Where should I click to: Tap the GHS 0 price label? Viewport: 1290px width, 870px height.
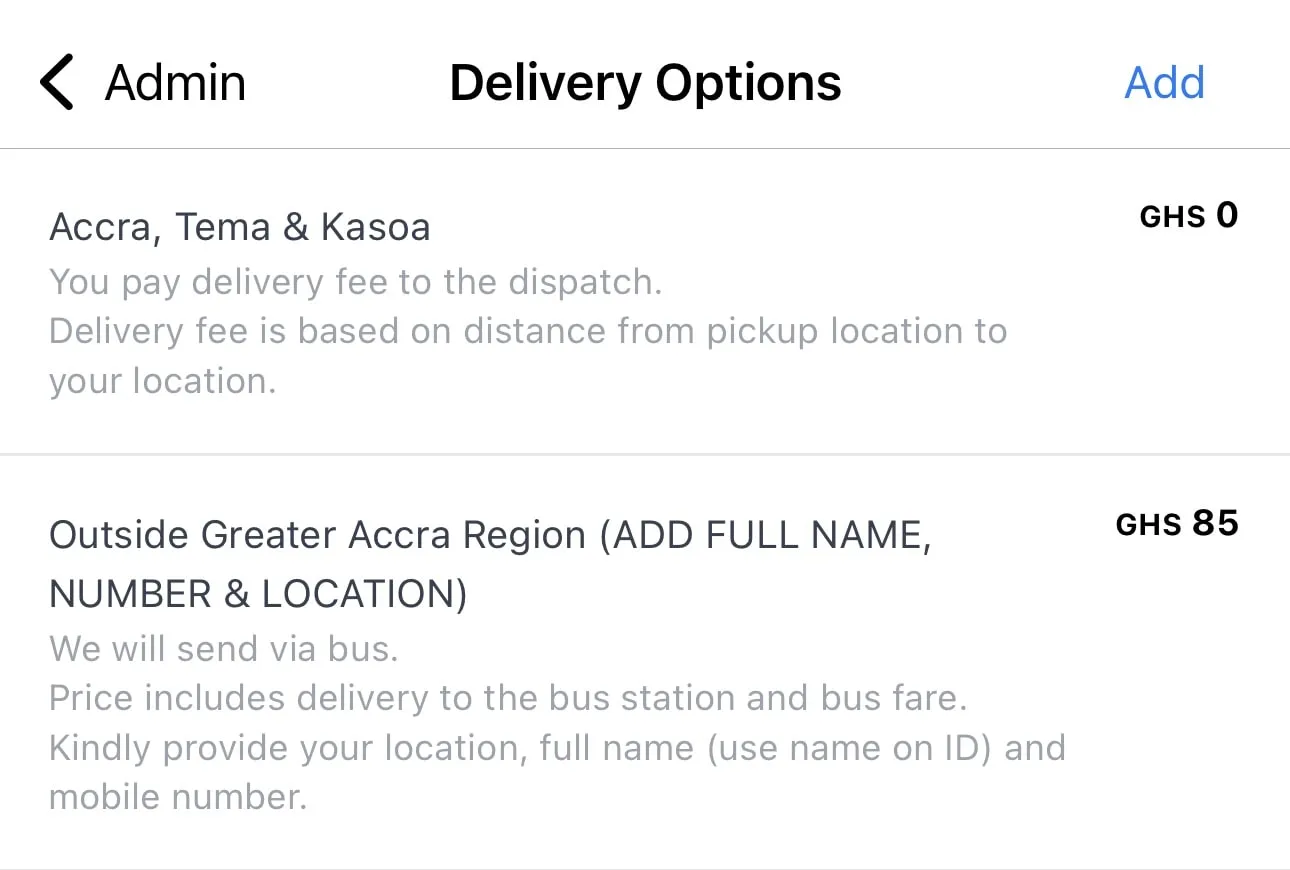1188,215
